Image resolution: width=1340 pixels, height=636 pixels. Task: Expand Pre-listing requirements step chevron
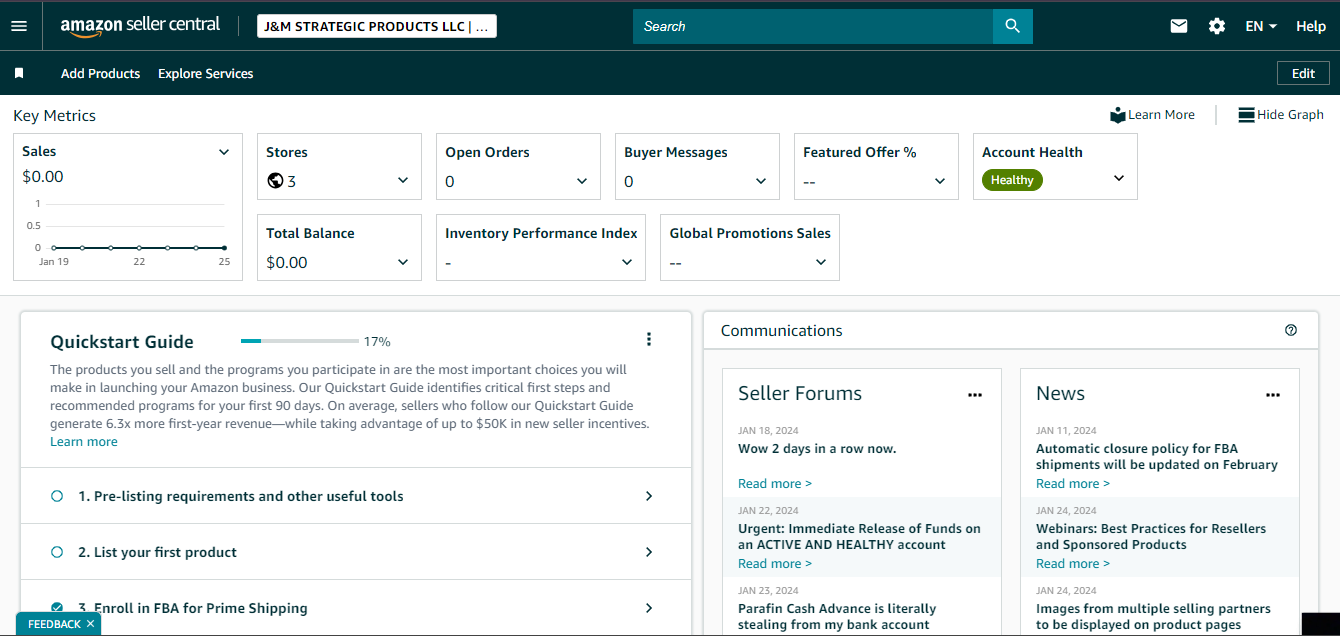pyautogui.click(x=649, y=496)
